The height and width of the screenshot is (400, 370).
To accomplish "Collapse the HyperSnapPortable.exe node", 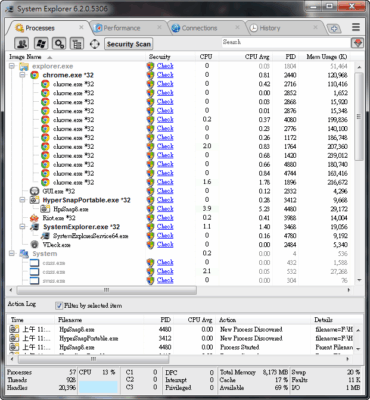I will [x=22, y=200].
